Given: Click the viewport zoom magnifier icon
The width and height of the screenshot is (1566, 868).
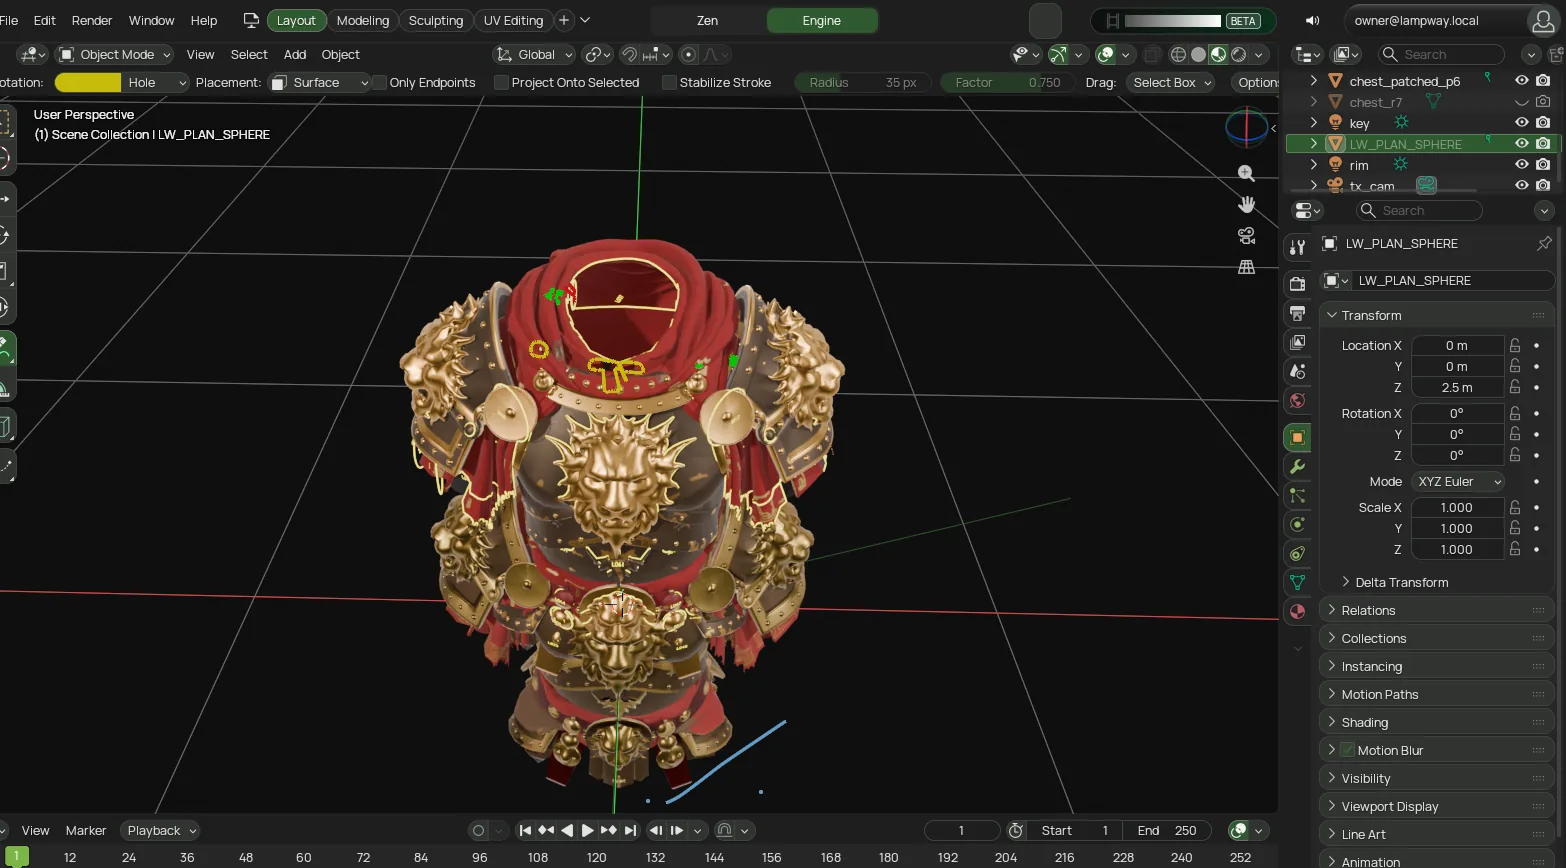Looking at the screenshot, I should (x=1246, y=173).
